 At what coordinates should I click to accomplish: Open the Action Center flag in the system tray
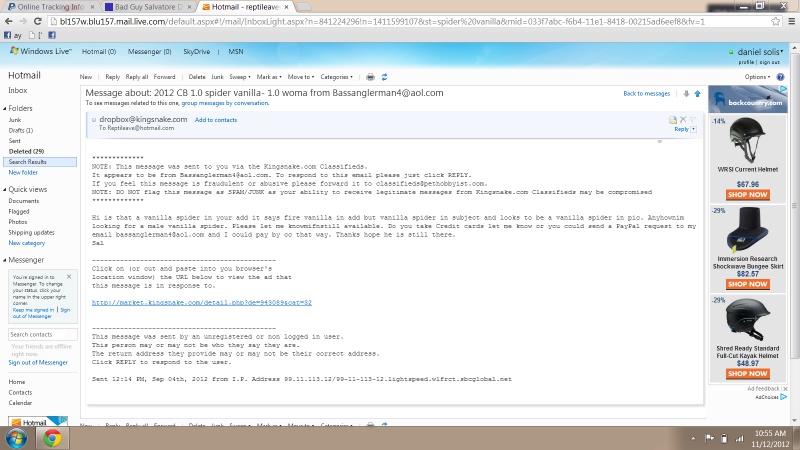pyautogui.click(x=709, y=438)
